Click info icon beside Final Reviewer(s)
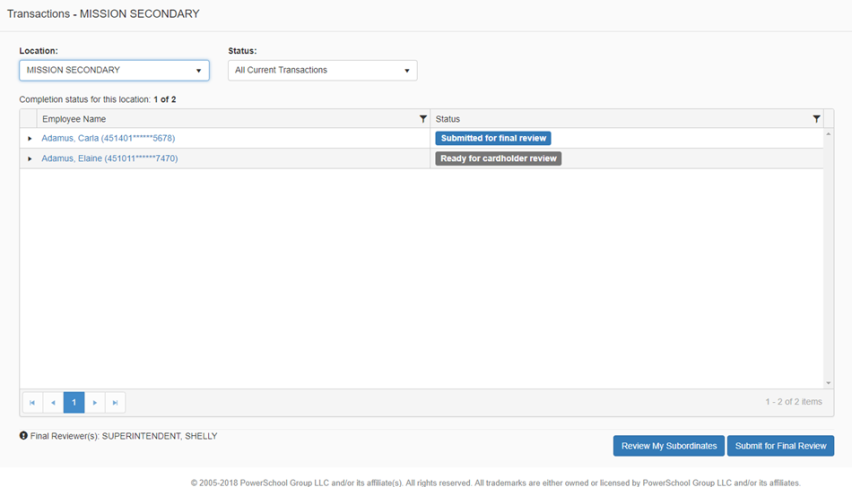 pos(23,436)
